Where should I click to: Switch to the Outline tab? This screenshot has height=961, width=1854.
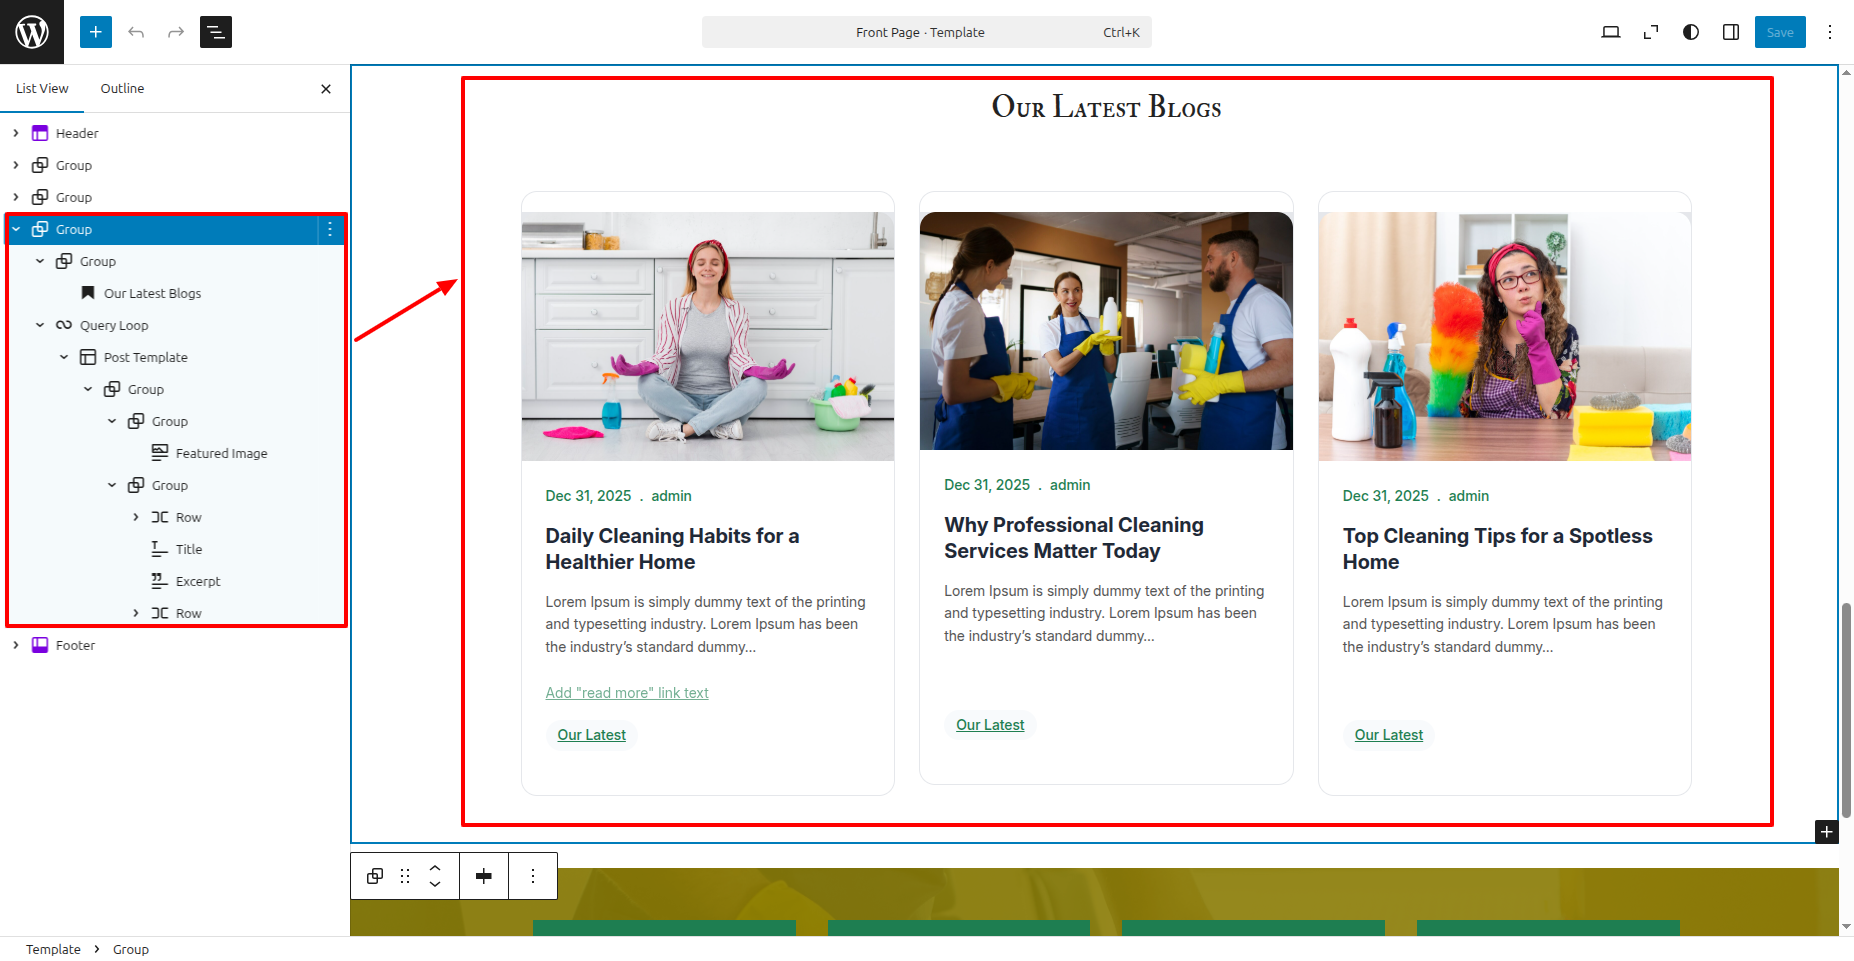click(x=122, y=88)
